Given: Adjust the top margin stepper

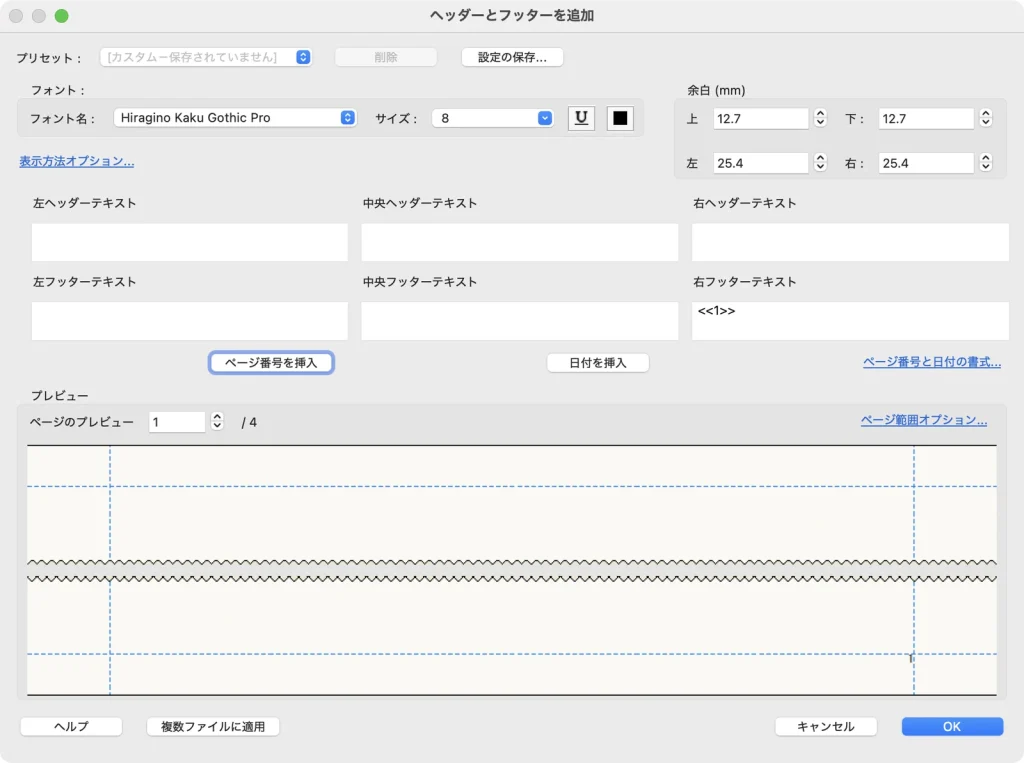Looking at the screenshot, I should click(820, 118).
